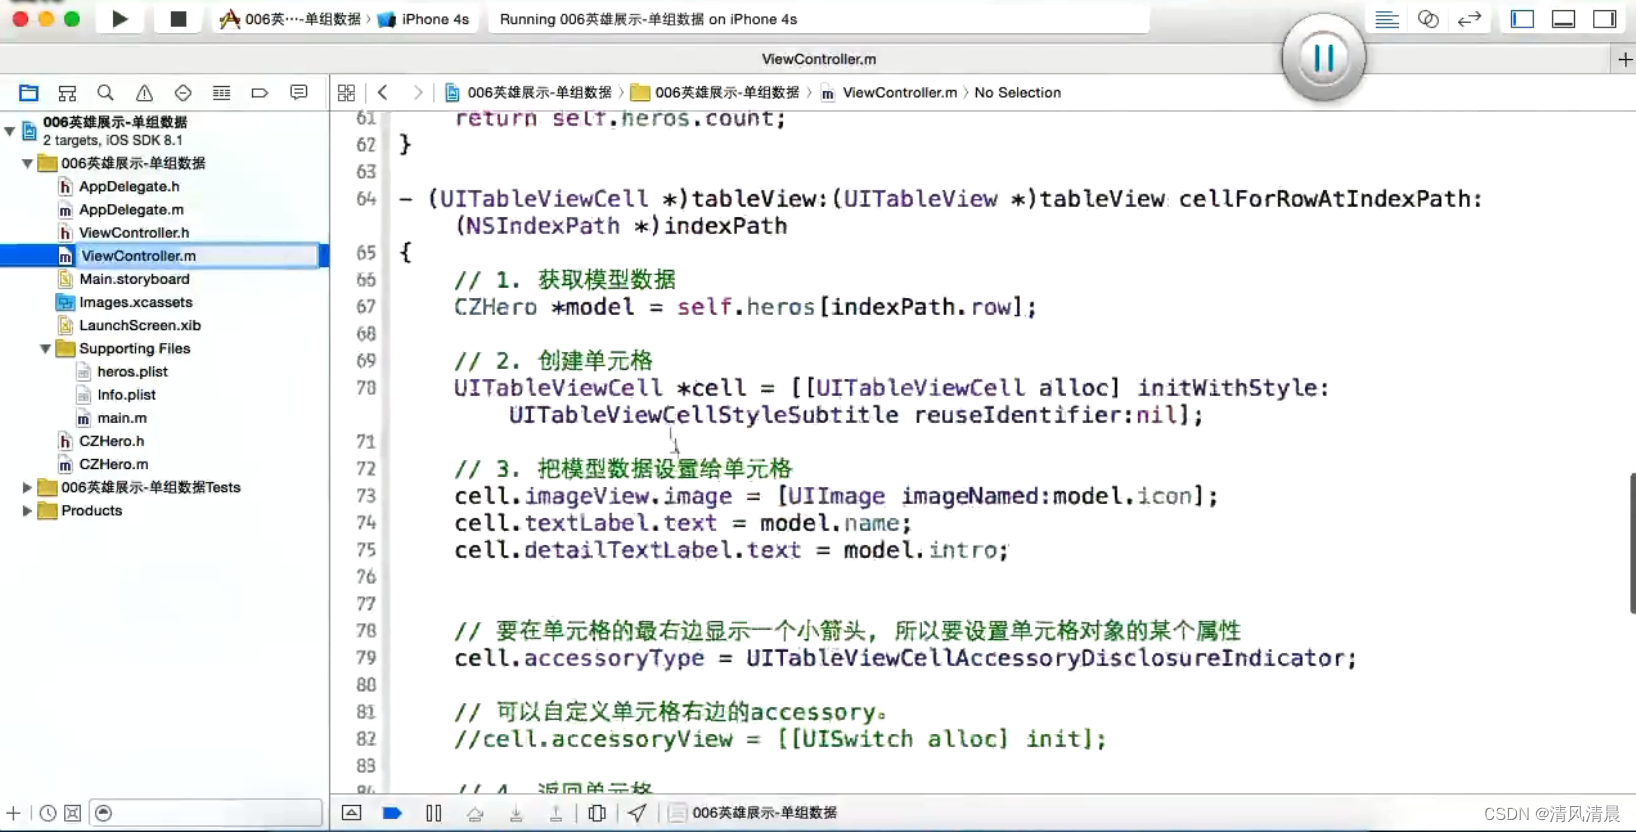Select AppDelegate.h in navigator
This screenshot has width=1636, height=832.
[129, 187]
